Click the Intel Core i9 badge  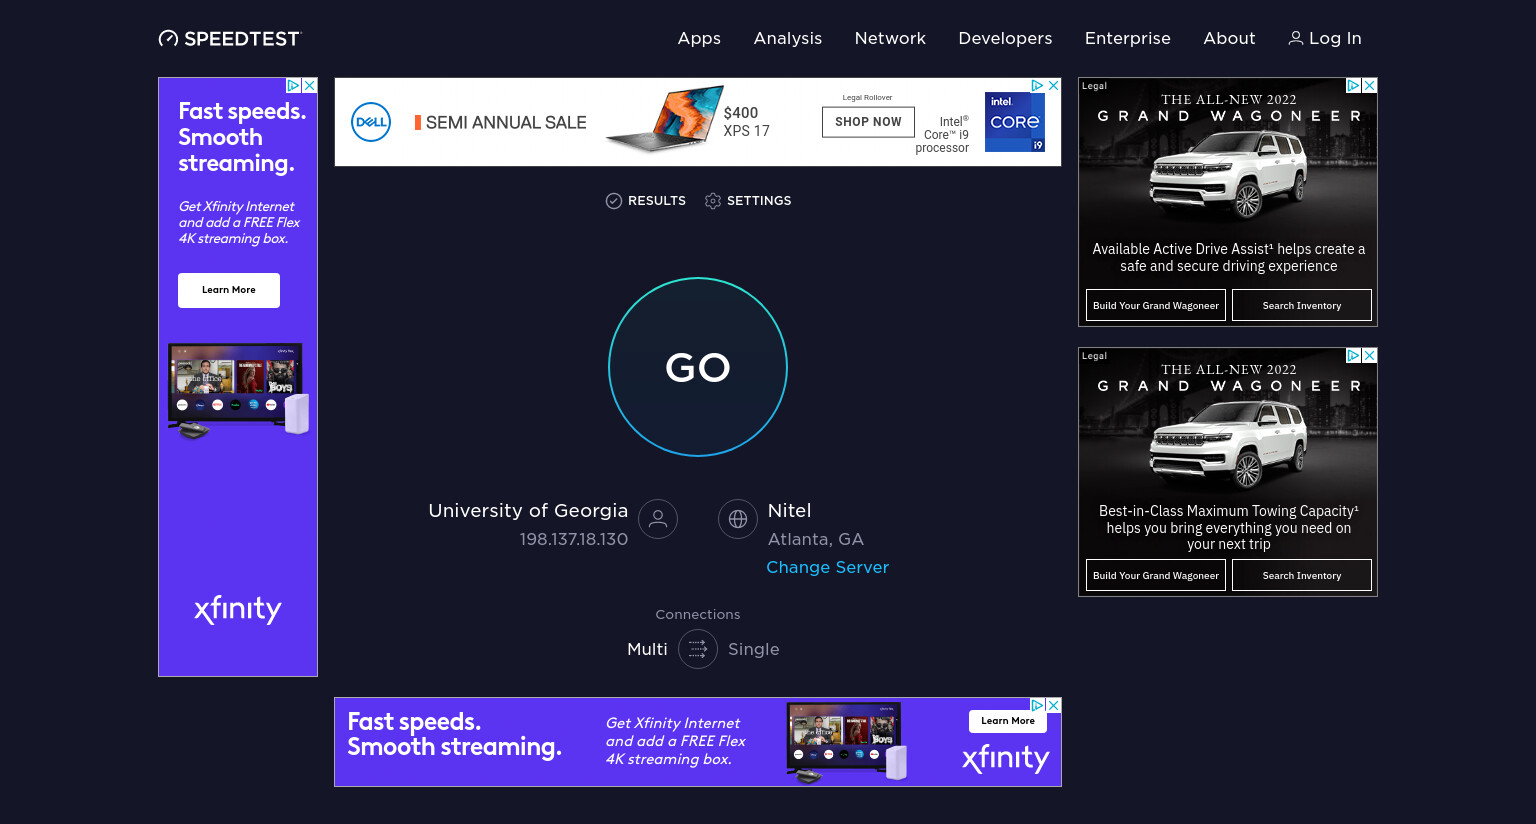[1015, 122]
